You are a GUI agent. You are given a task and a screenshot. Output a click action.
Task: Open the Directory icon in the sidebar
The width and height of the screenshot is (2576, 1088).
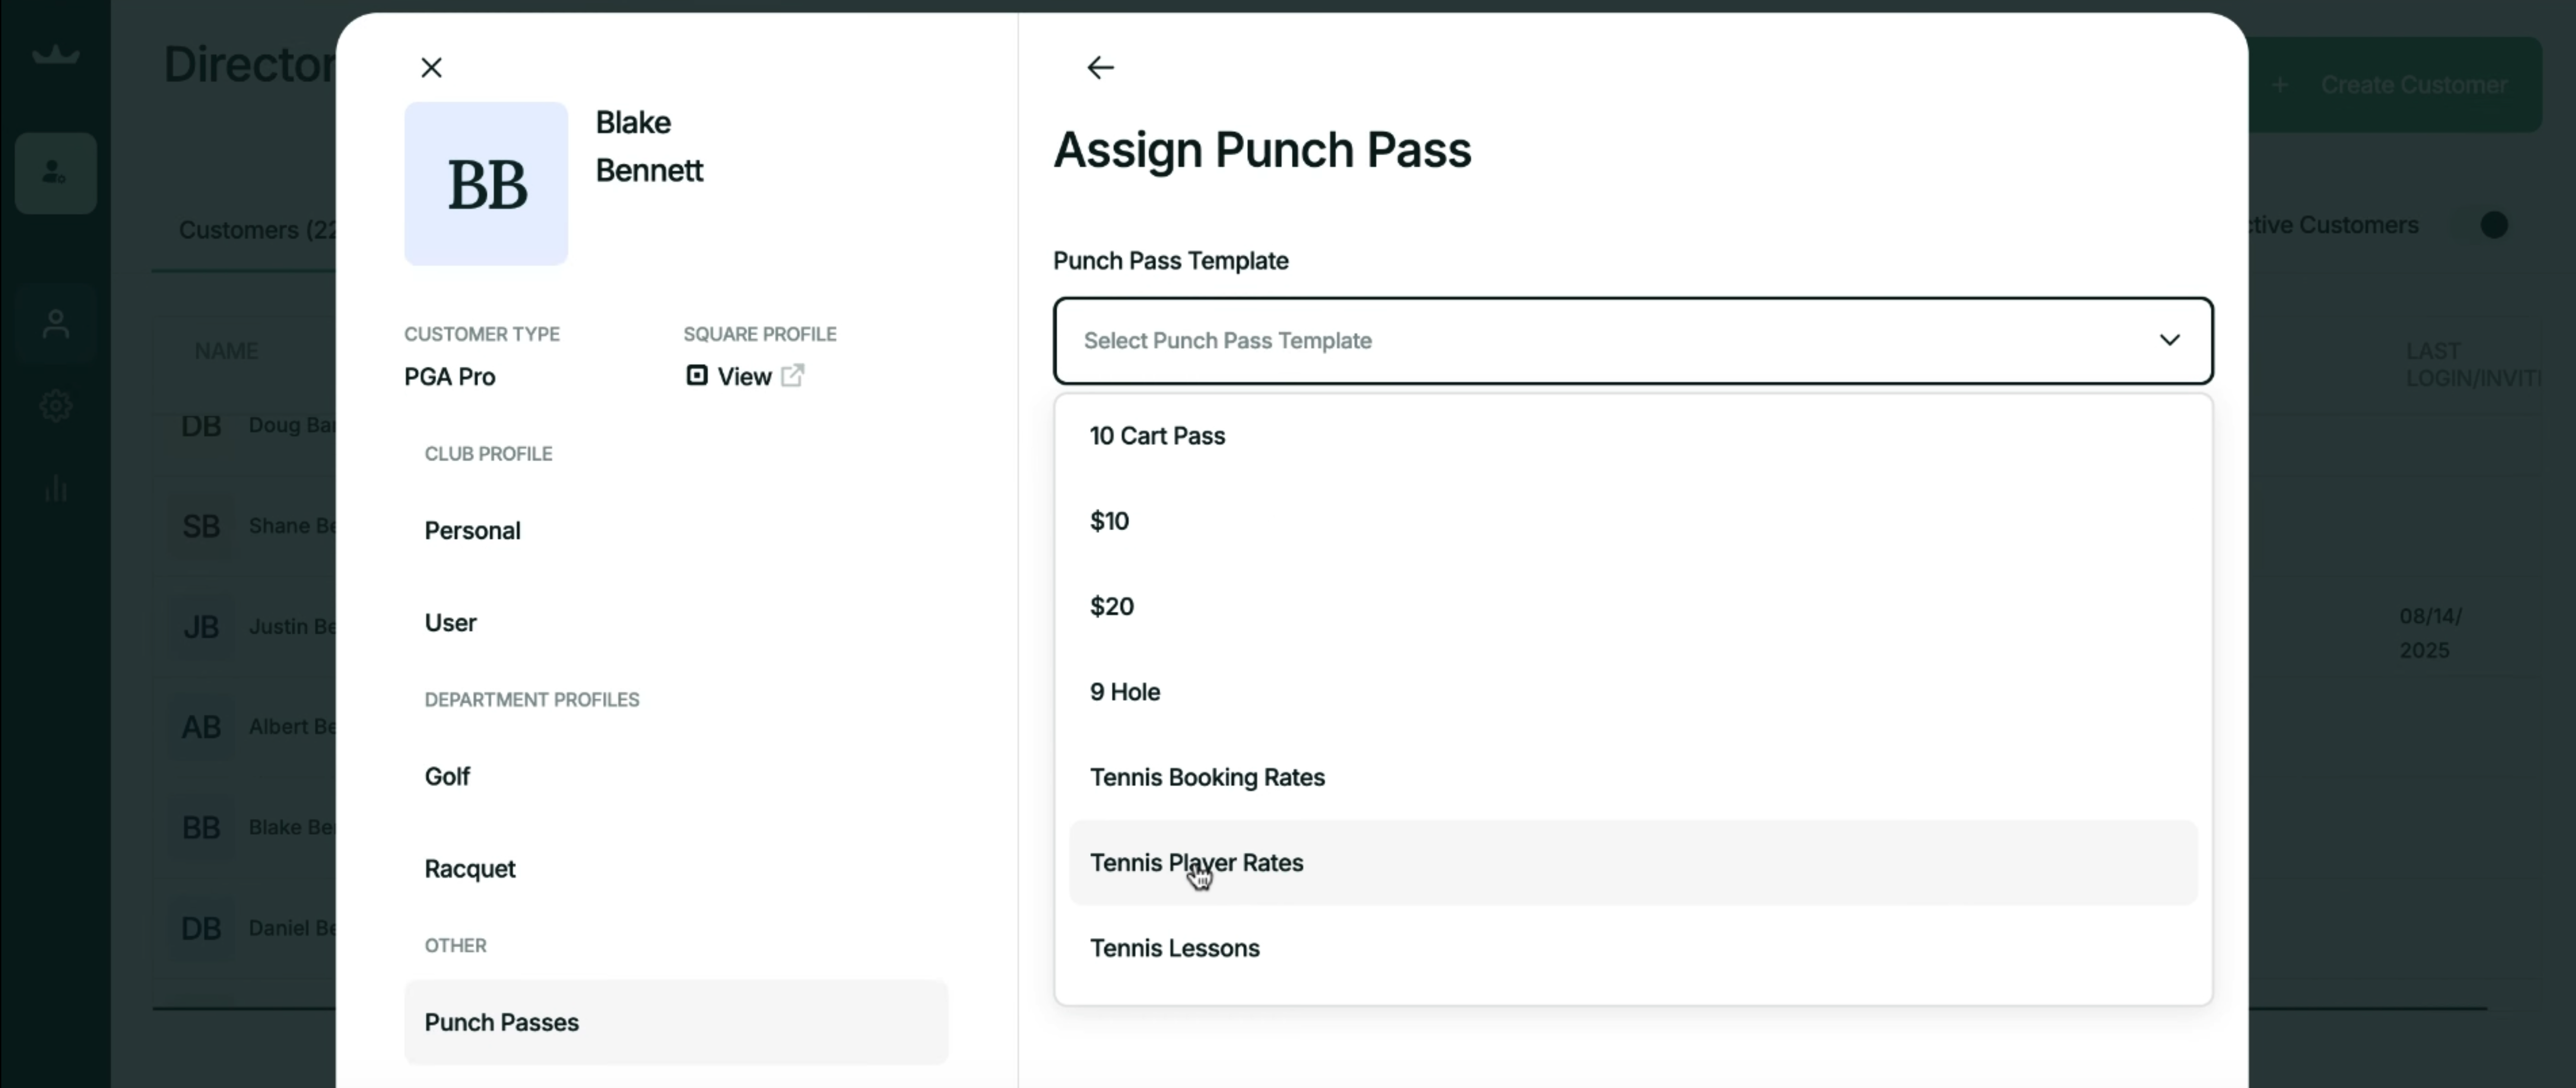pyautogui.click(x=56, y=173)
